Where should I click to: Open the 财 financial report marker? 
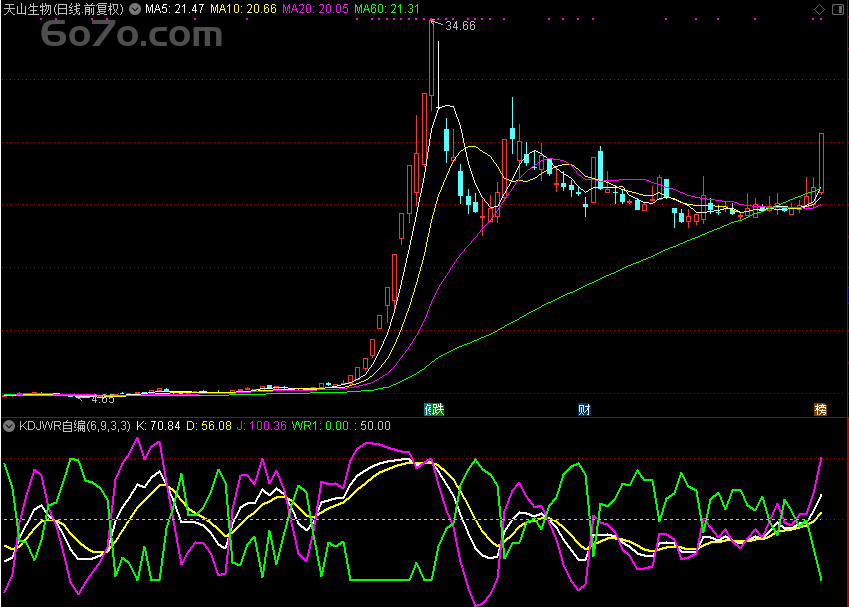pyautogui.click(x=584, y=409)
